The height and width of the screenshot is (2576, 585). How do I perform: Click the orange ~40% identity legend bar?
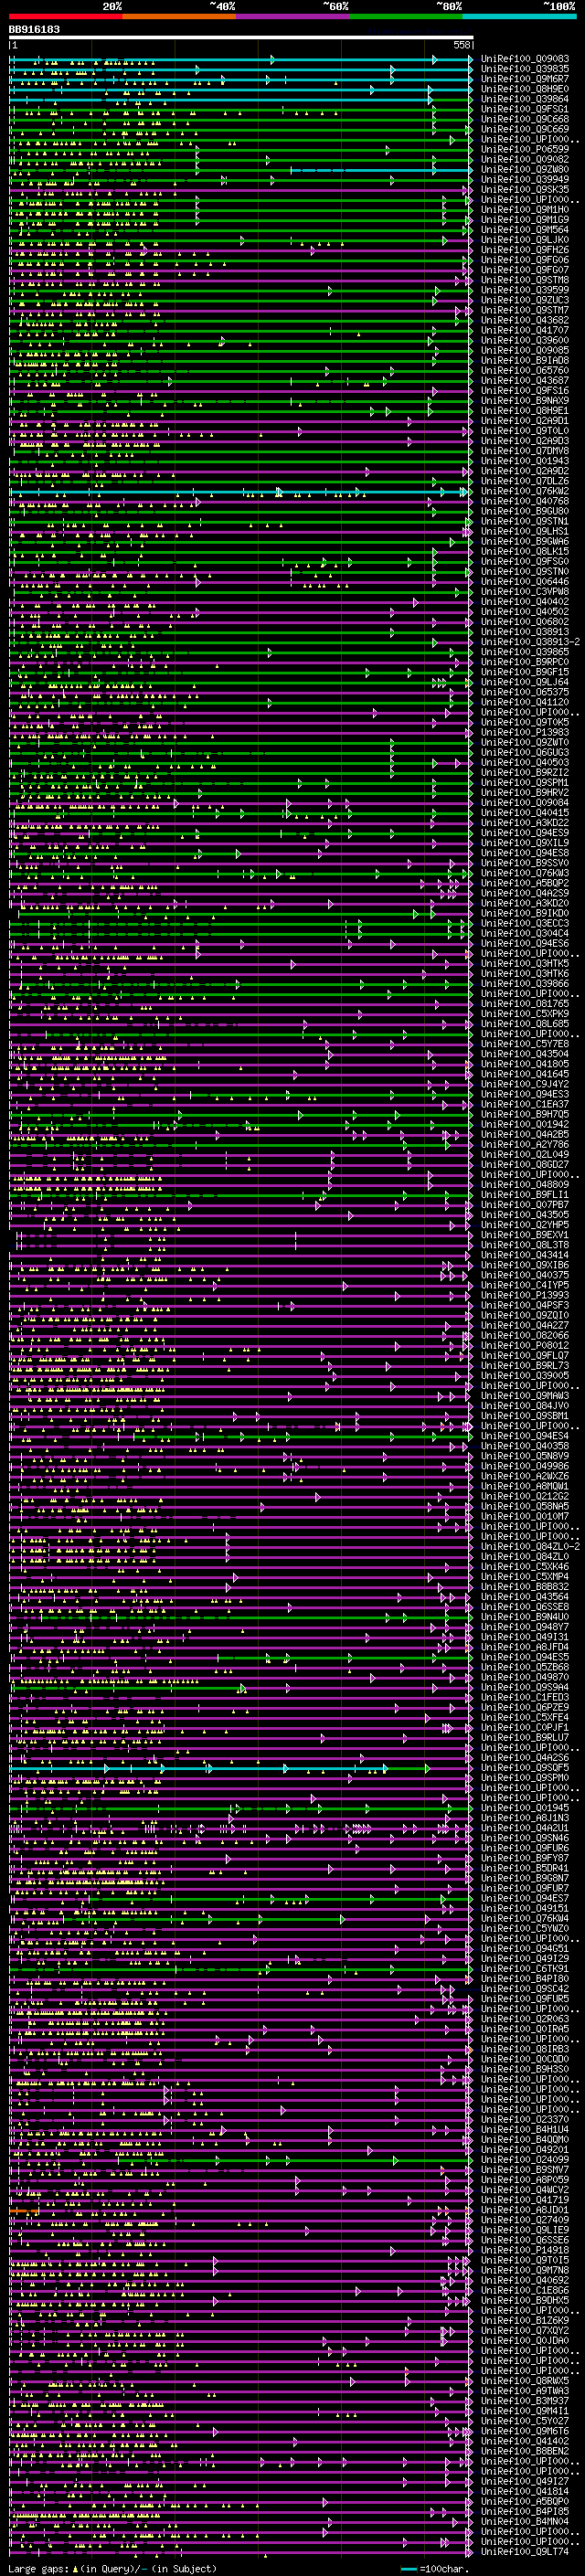click(x=179, y=16)
